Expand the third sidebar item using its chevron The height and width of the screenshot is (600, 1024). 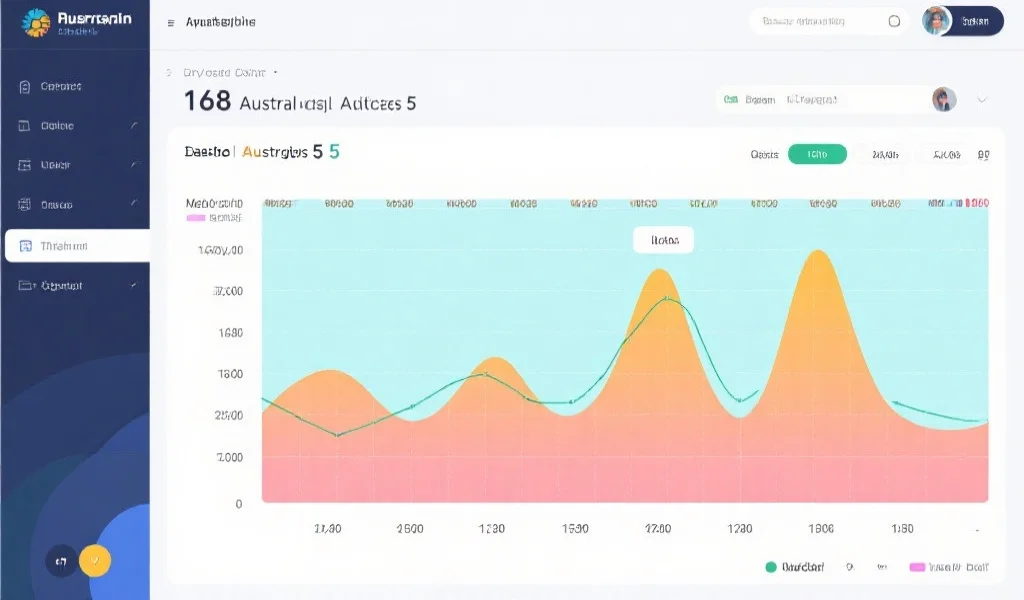tap(134, 164)
